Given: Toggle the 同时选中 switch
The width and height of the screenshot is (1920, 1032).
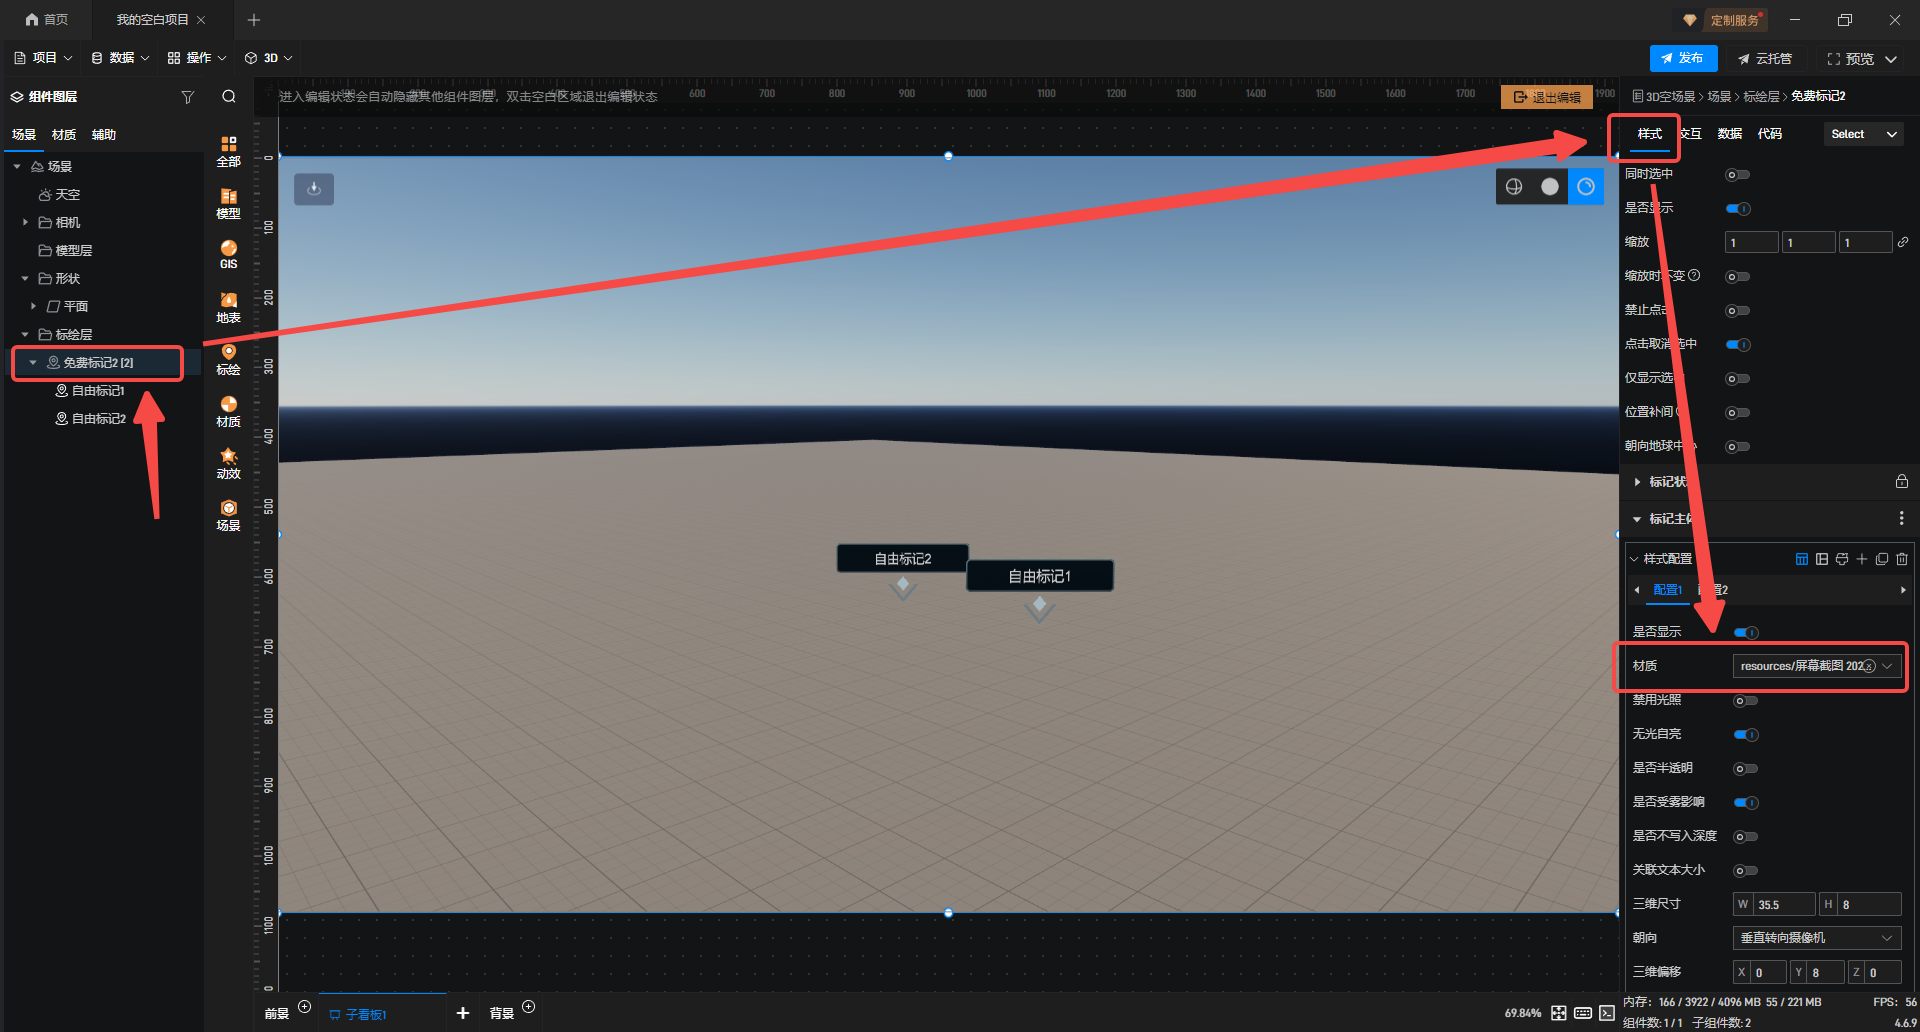Looking at the screenshot, I should (1738, 175).
